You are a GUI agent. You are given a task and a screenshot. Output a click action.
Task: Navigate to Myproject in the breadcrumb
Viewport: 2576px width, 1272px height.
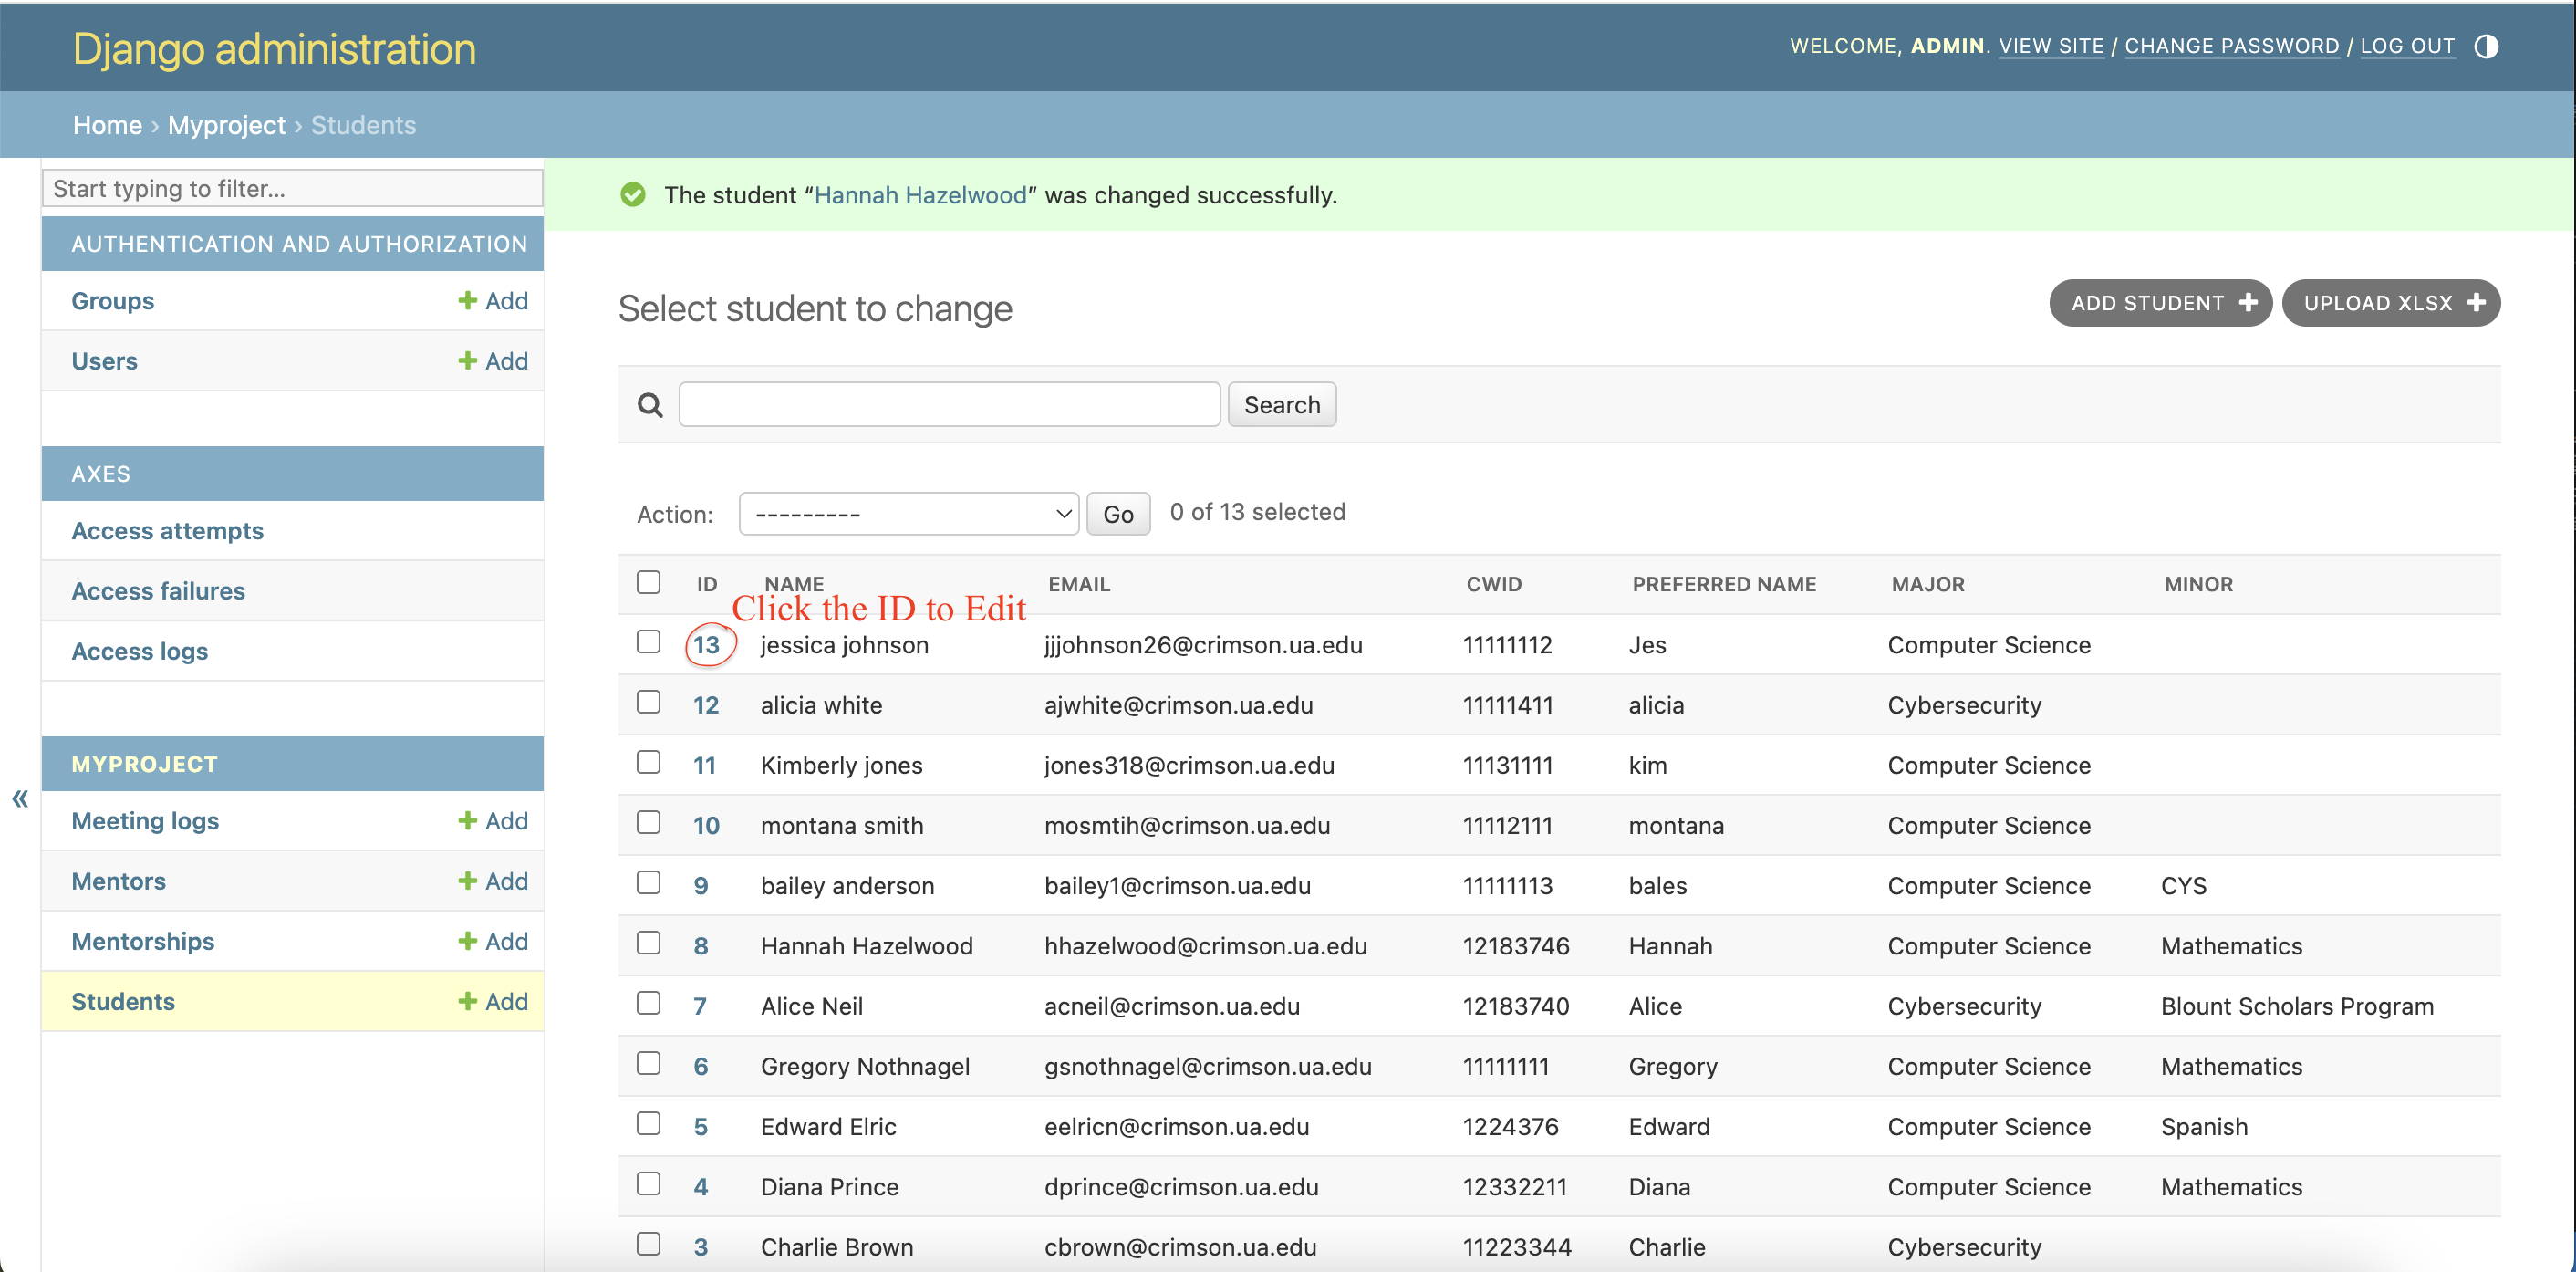pyautogui.click(x=226, y=125)
